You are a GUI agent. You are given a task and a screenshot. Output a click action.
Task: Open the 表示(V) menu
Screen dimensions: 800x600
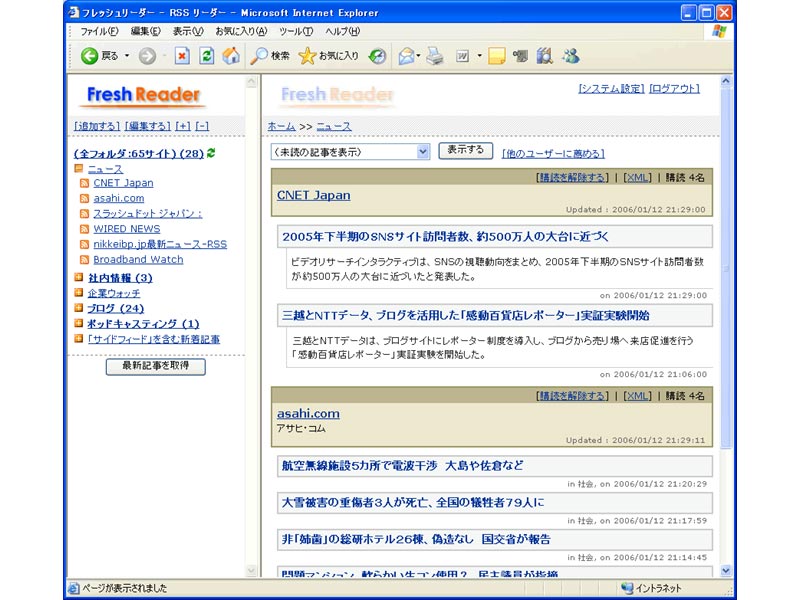tap(188, 31)
